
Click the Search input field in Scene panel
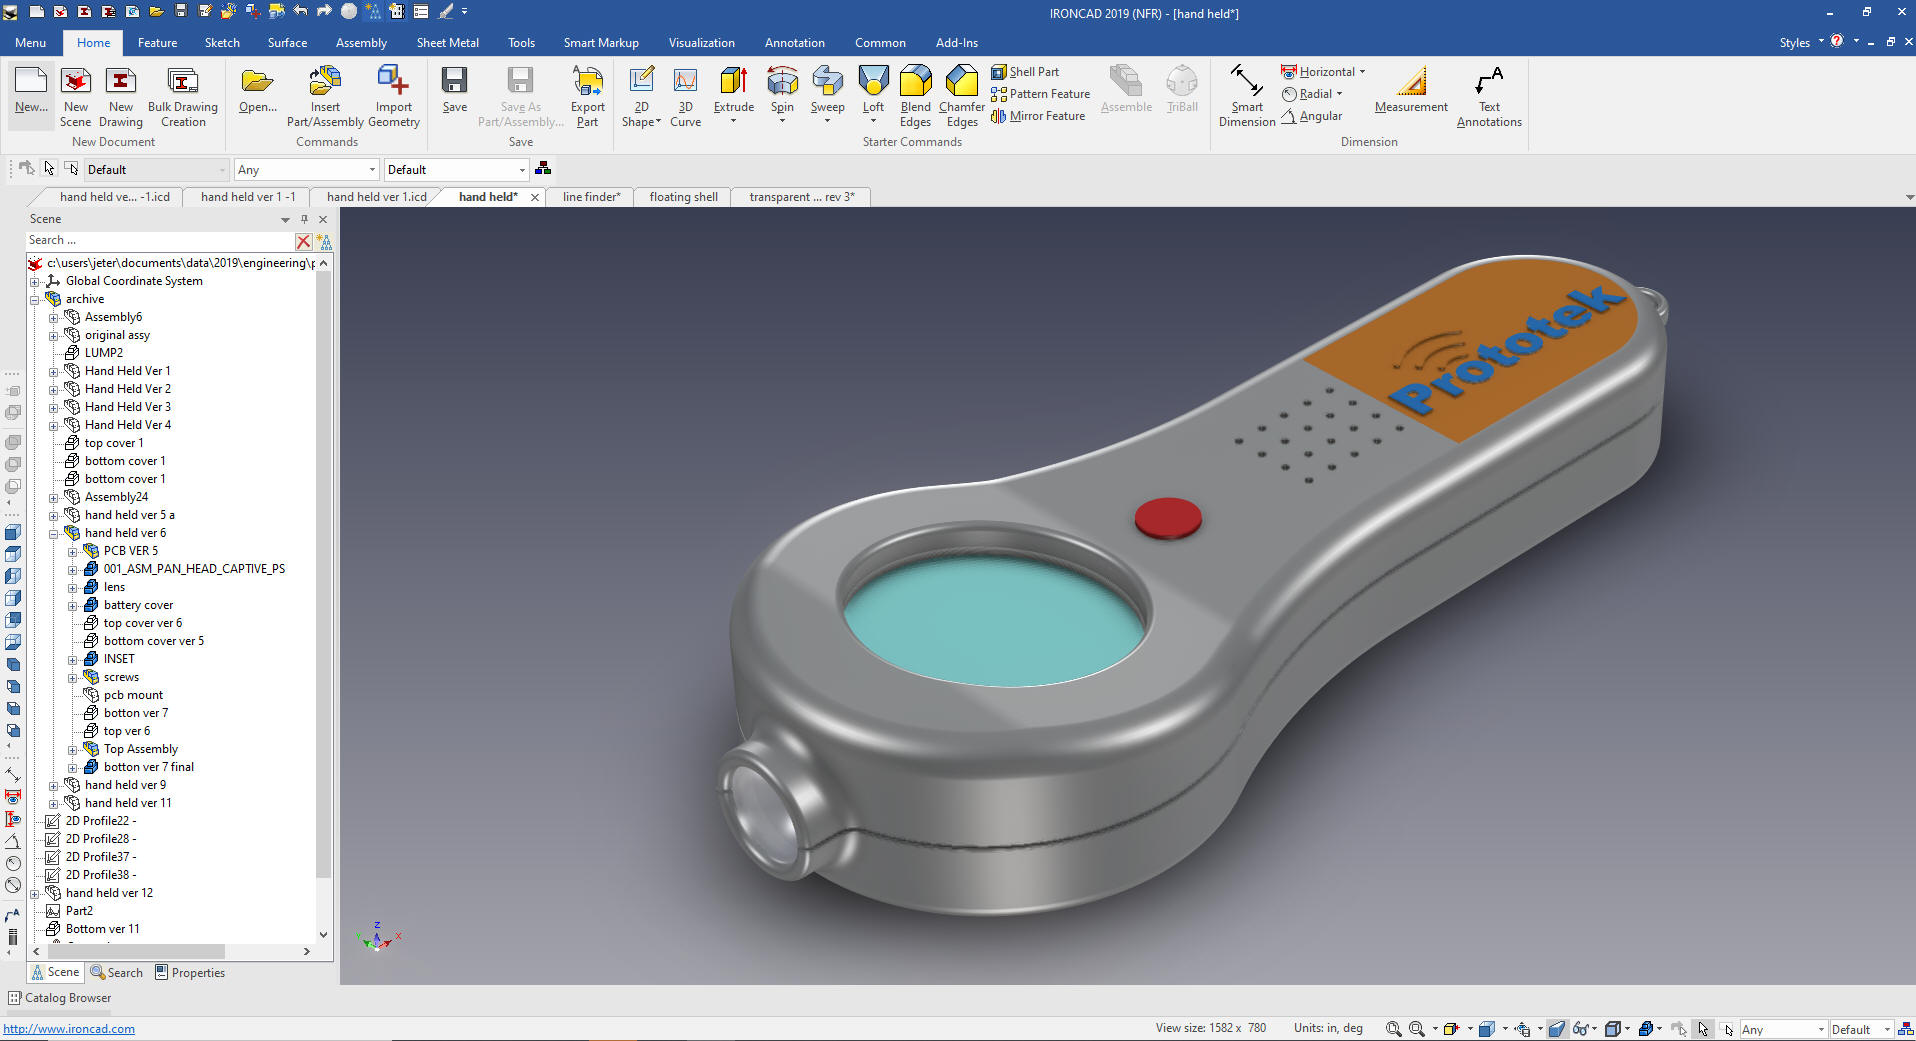160,241
